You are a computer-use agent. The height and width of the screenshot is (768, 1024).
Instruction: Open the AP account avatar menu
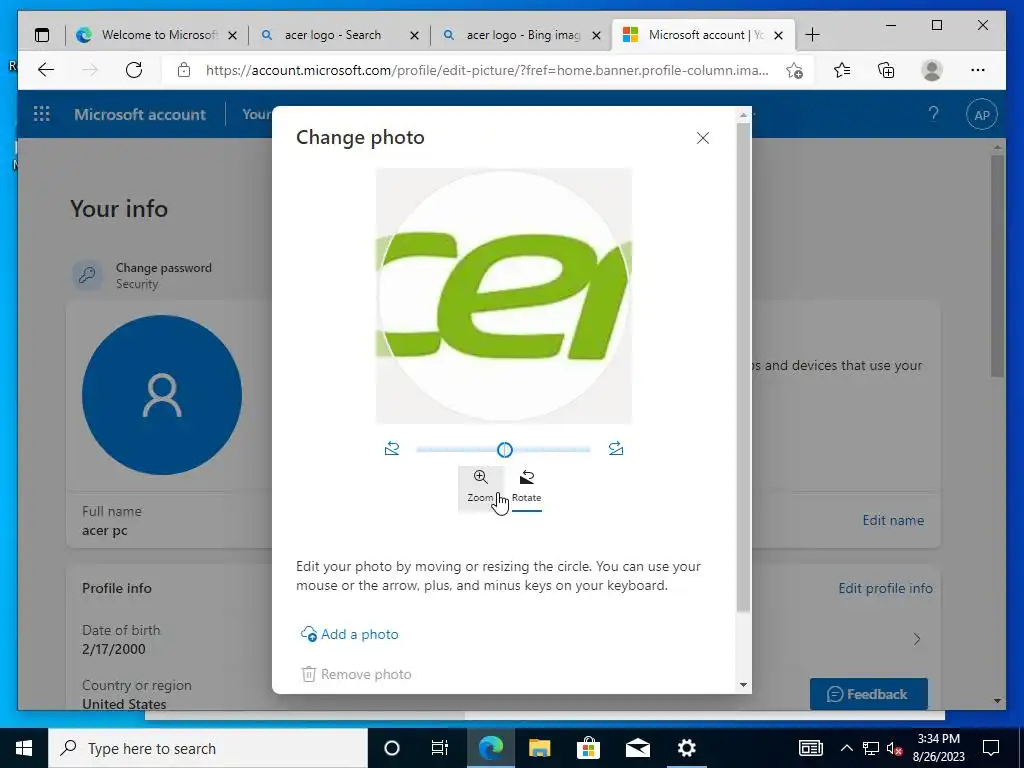tap(982, 115)
